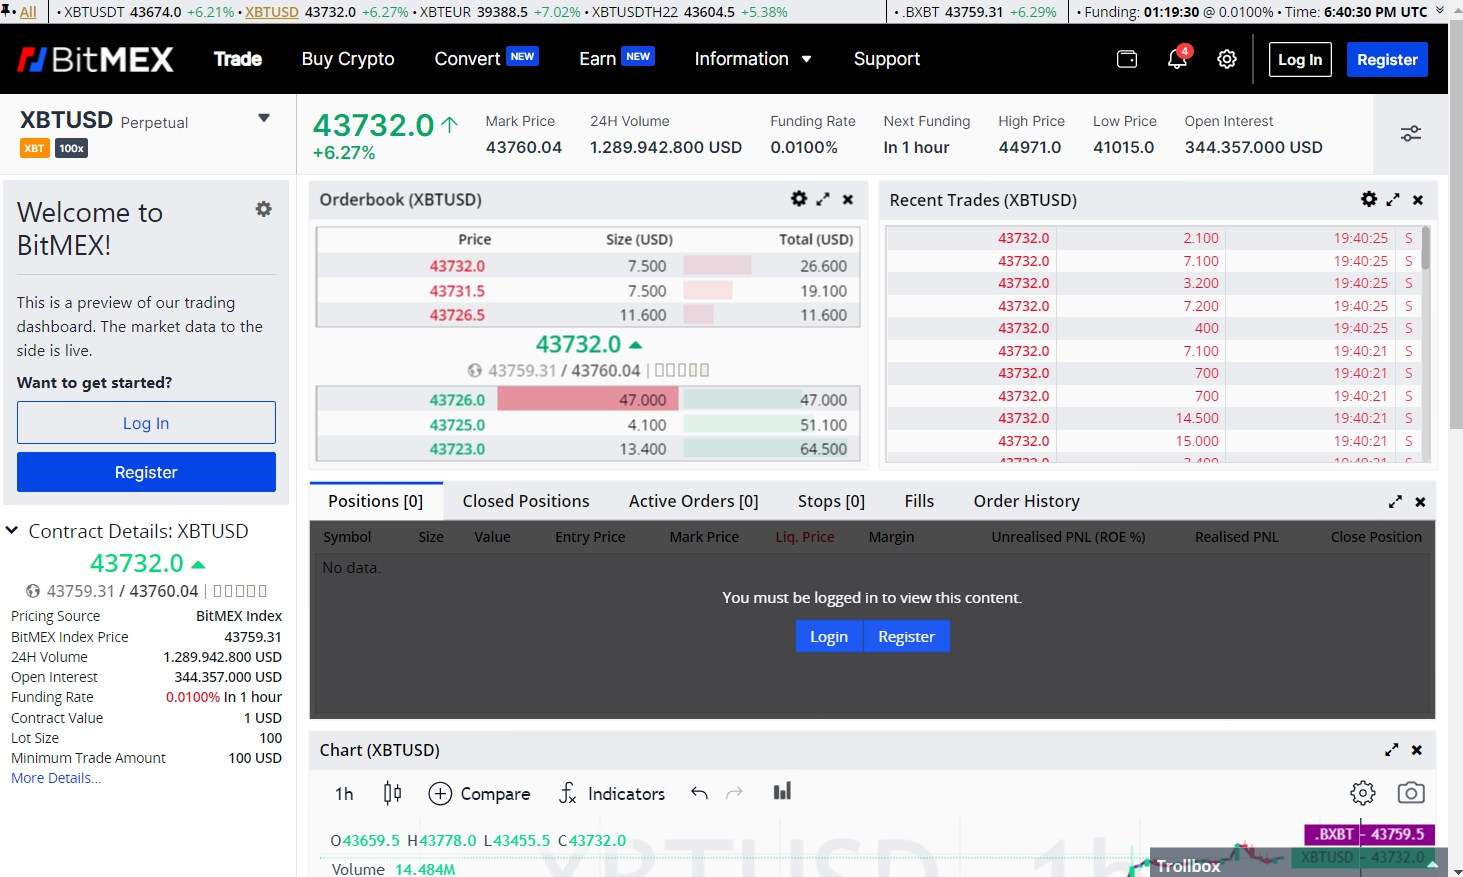
Task: Switch to Closed Positions tab
Action: [x=525, y=501]
